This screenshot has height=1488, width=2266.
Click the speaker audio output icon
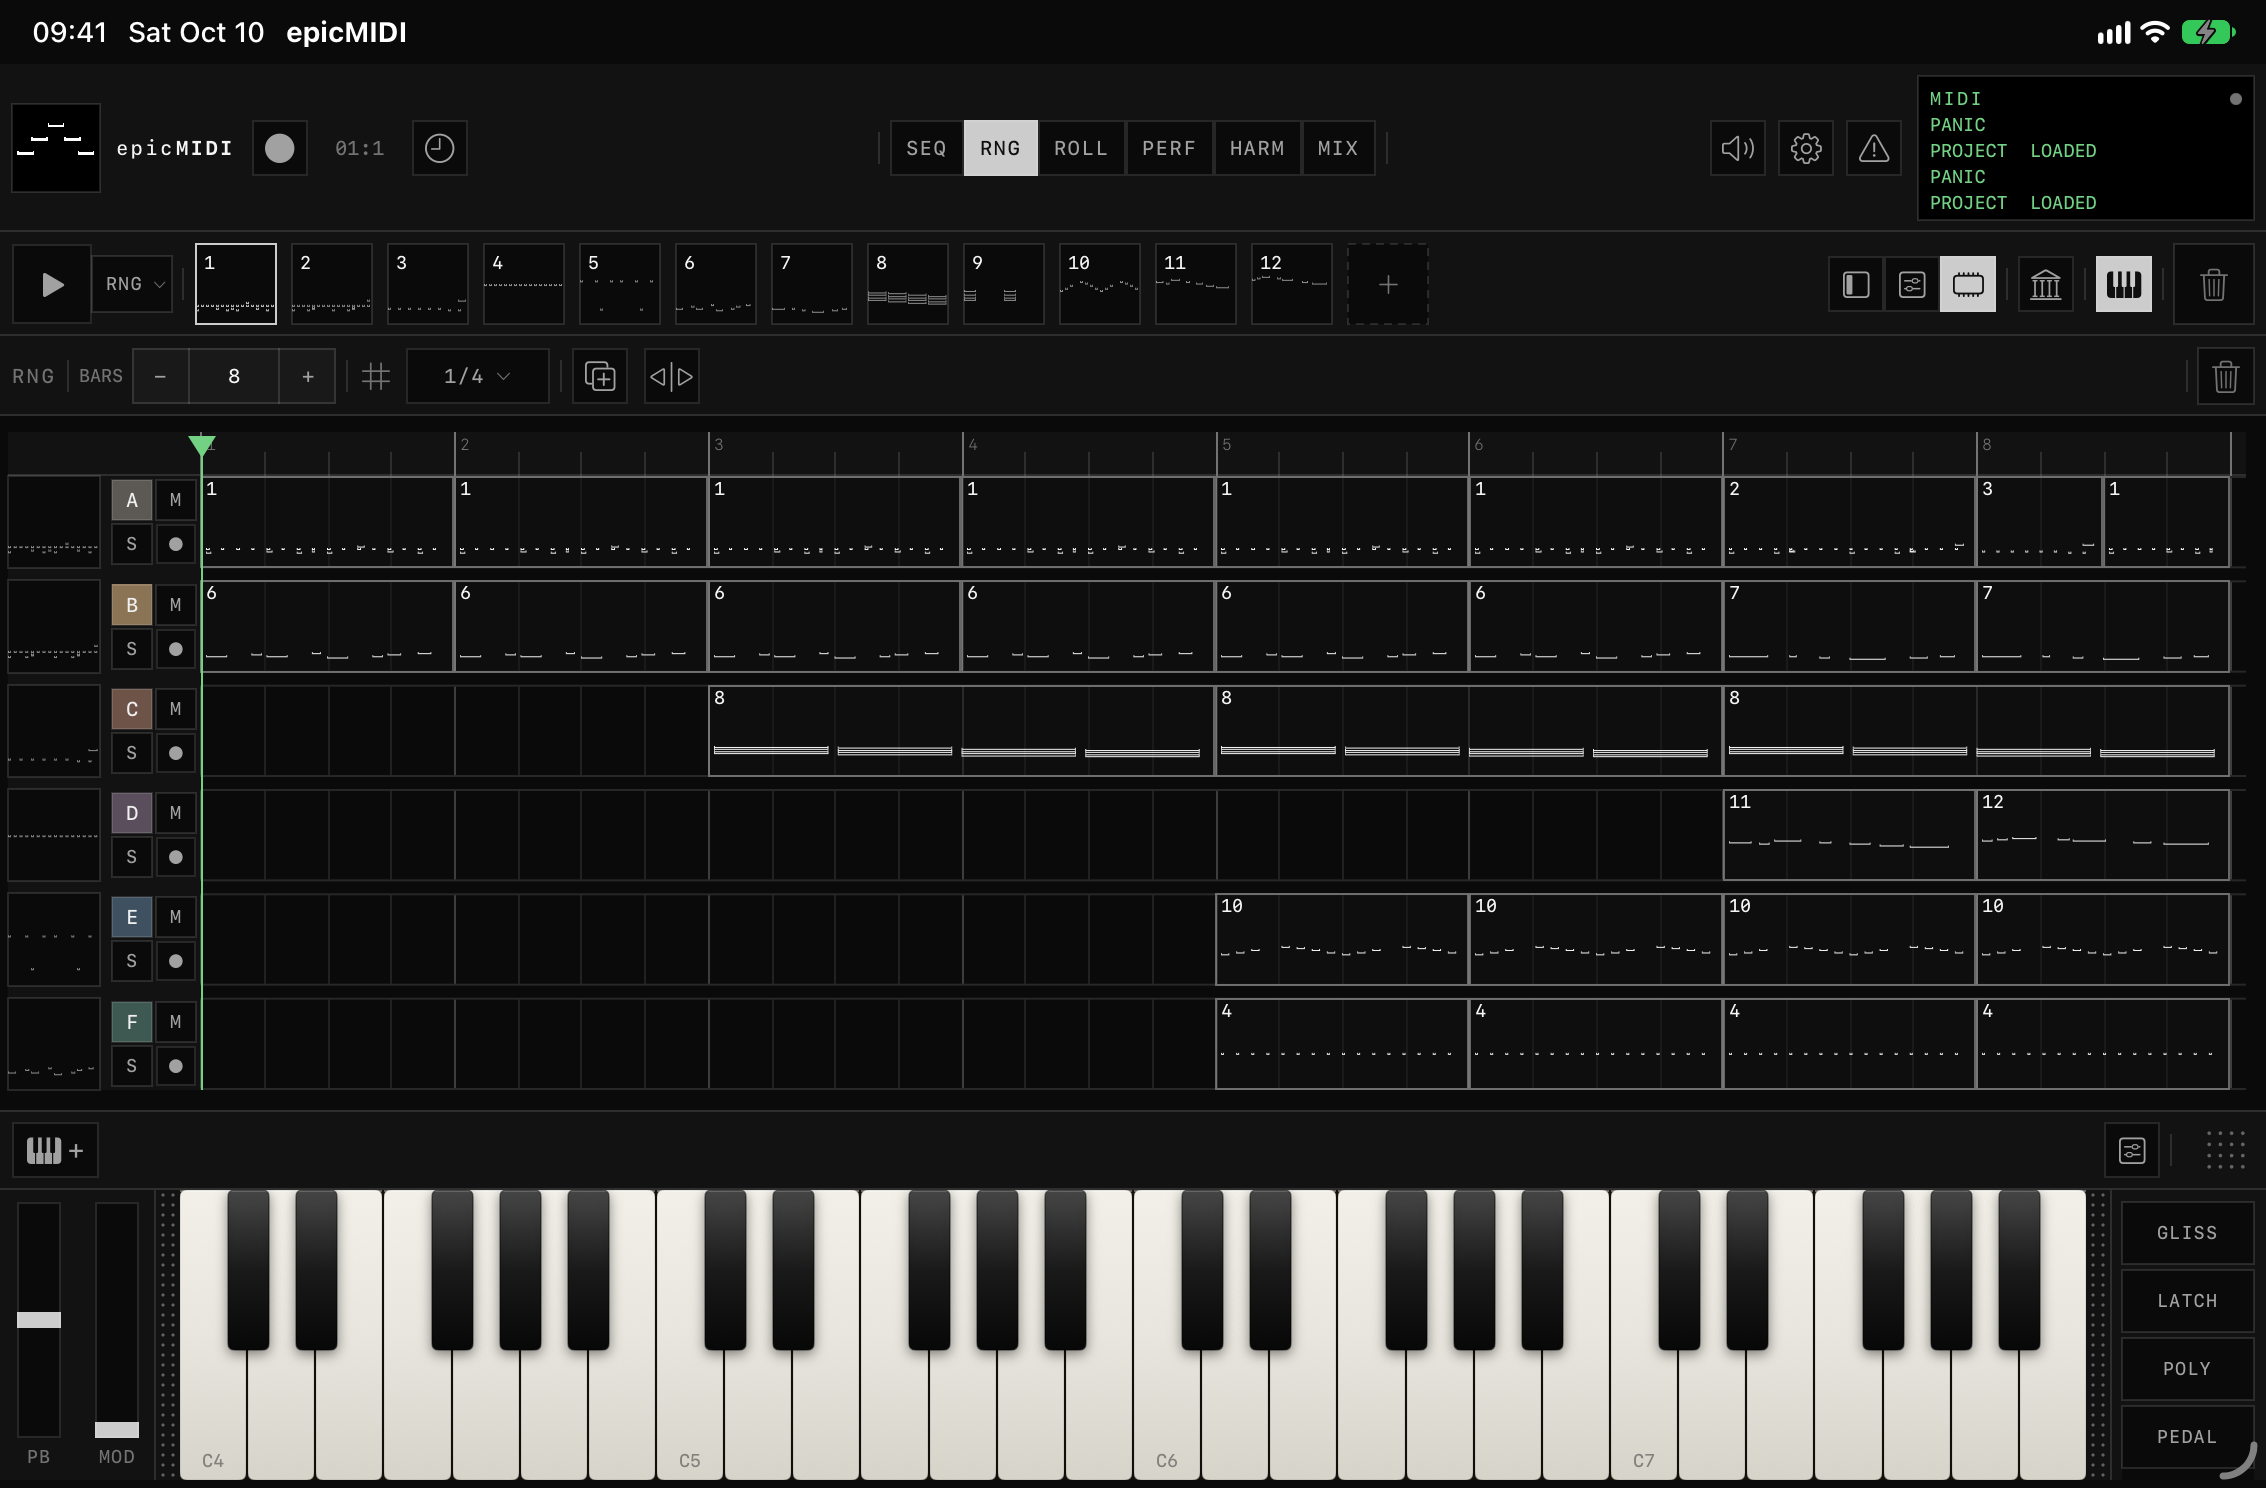click(1738, 148)
